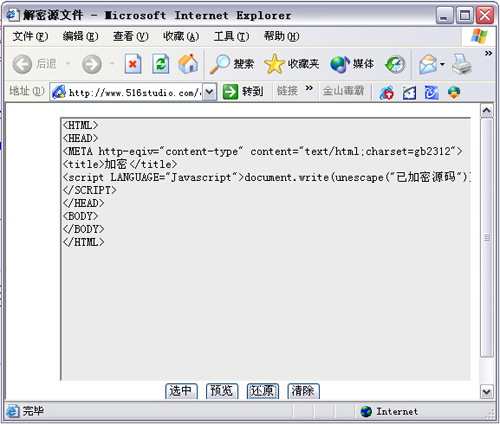Refresh the page with green arrows icon

coord(161,63)
